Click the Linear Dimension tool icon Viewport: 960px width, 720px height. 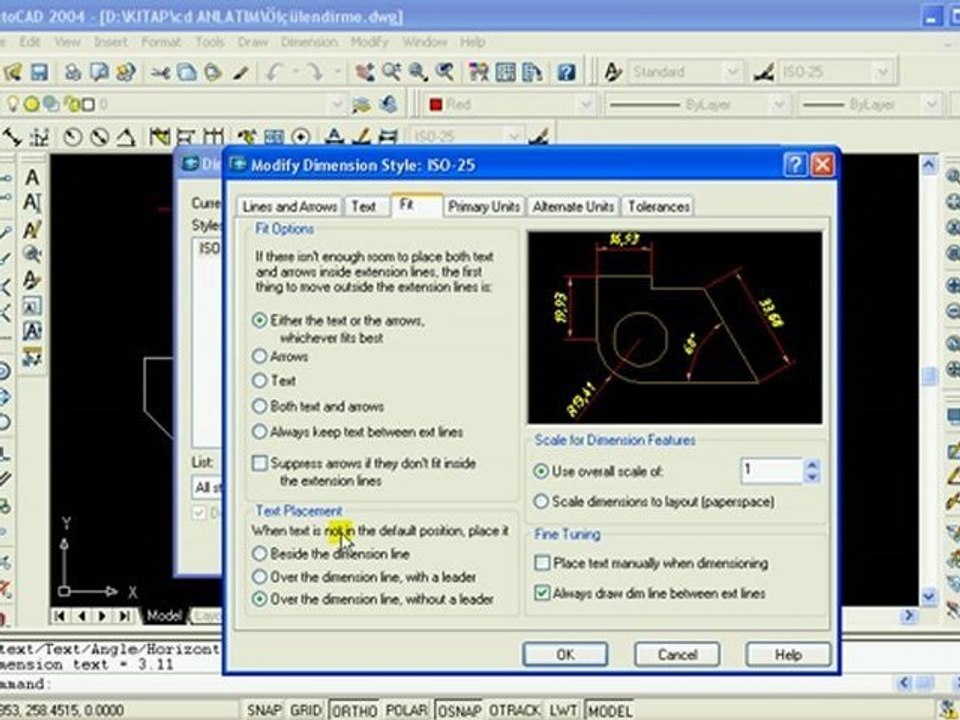(x=12, y=137)
